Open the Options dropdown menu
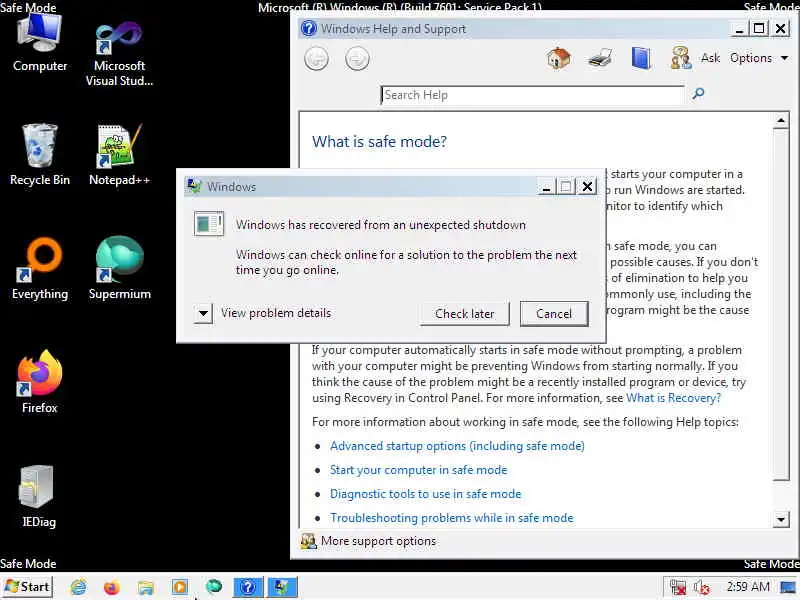800x600 pixels. coord(759,58)
